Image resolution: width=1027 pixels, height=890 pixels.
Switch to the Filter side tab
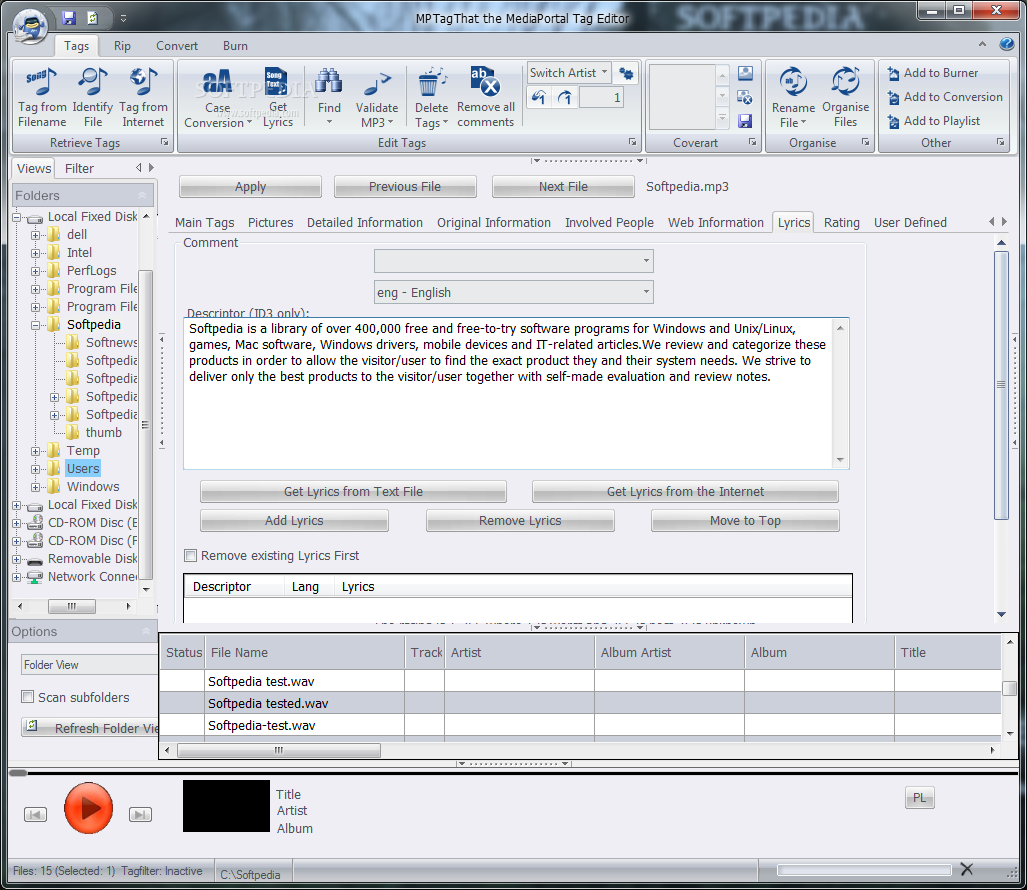(79, 168)
